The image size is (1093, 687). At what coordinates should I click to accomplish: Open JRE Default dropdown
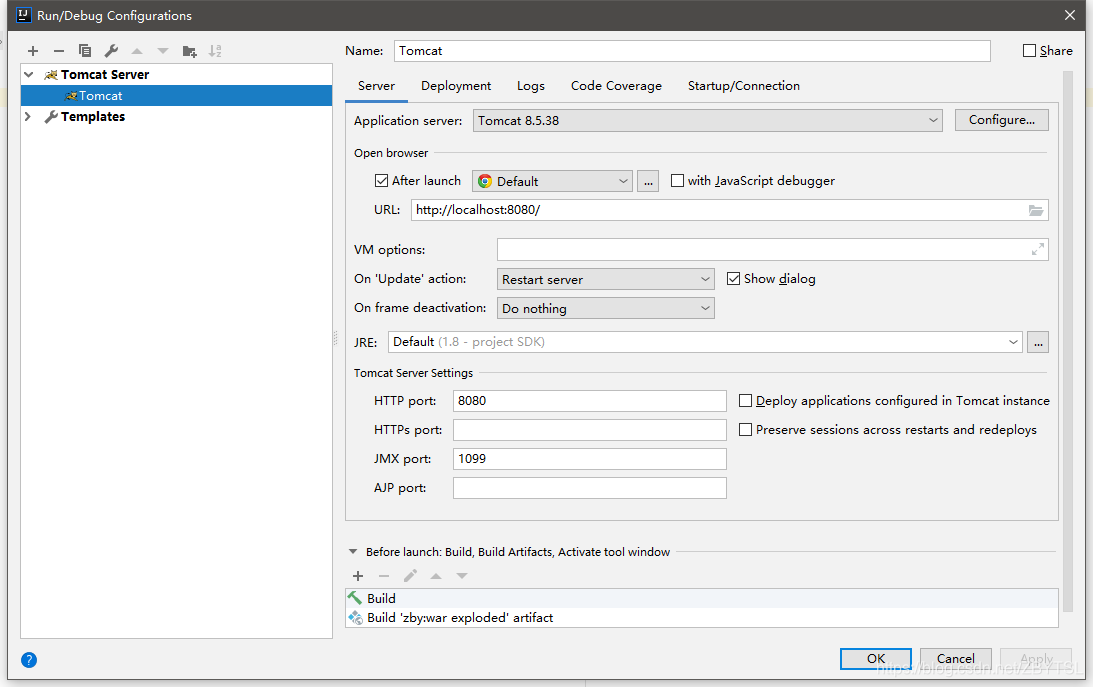[705, 342]
